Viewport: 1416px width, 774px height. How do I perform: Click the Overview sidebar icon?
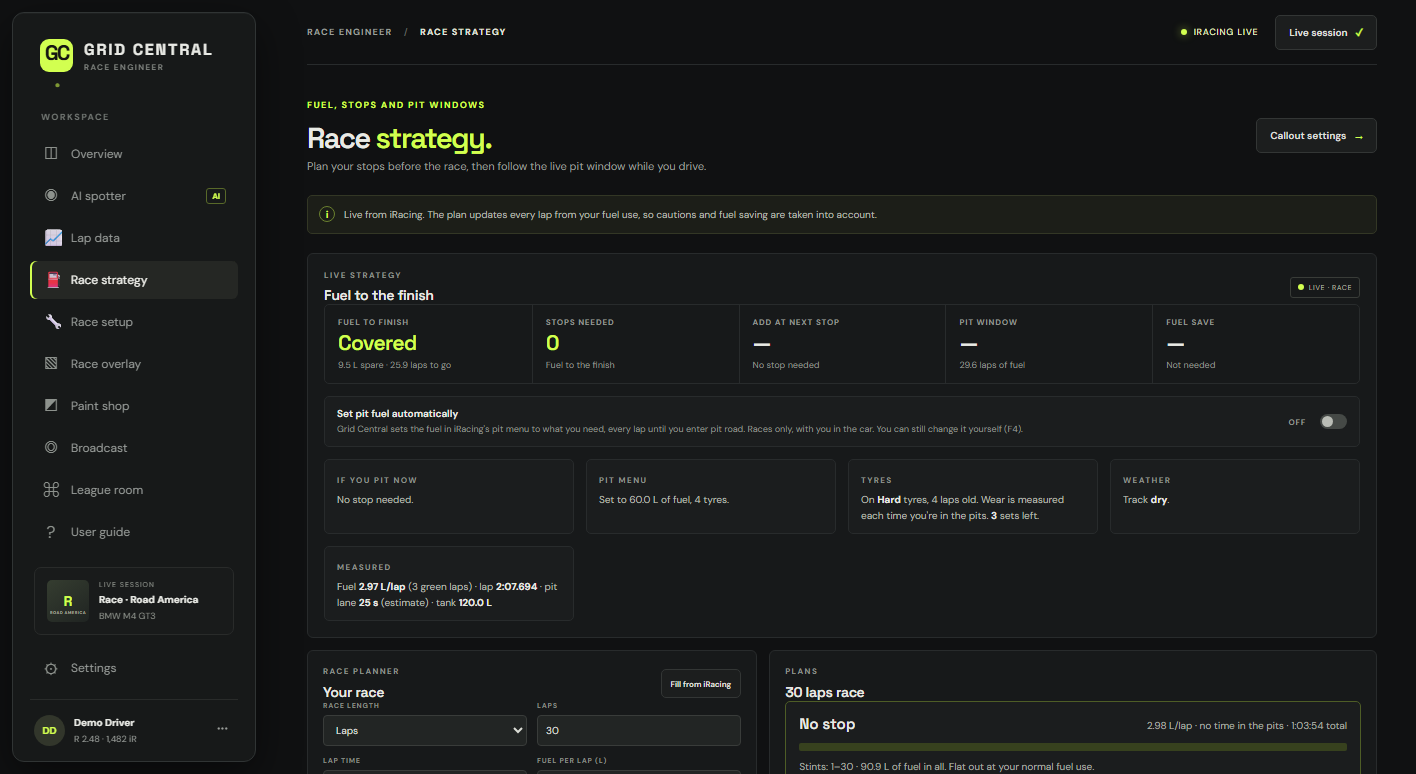[52, 154]
